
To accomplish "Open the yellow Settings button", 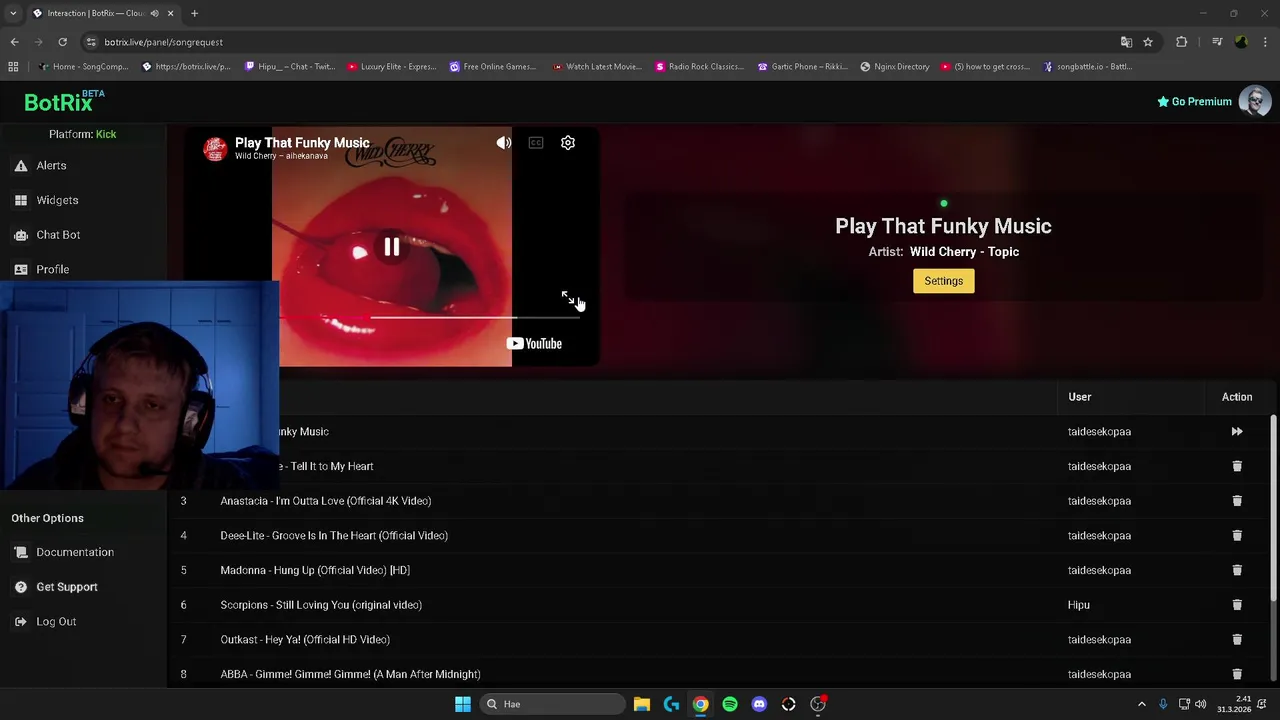I will click(943, 281).
